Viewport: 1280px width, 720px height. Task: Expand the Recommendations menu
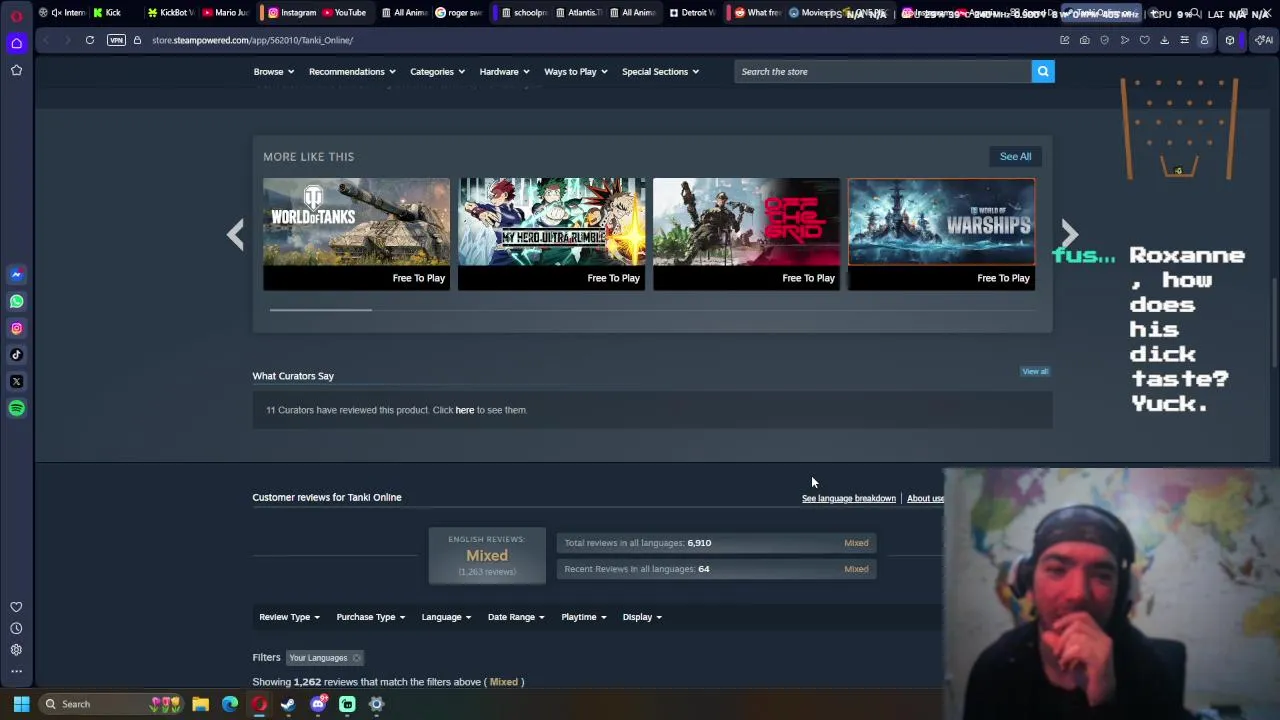coord(352,71)
